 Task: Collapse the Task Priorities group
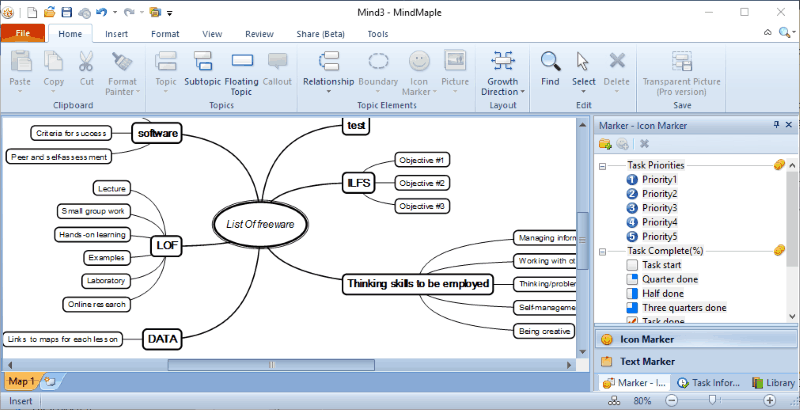pyautogui.click(x=603, y=166)
